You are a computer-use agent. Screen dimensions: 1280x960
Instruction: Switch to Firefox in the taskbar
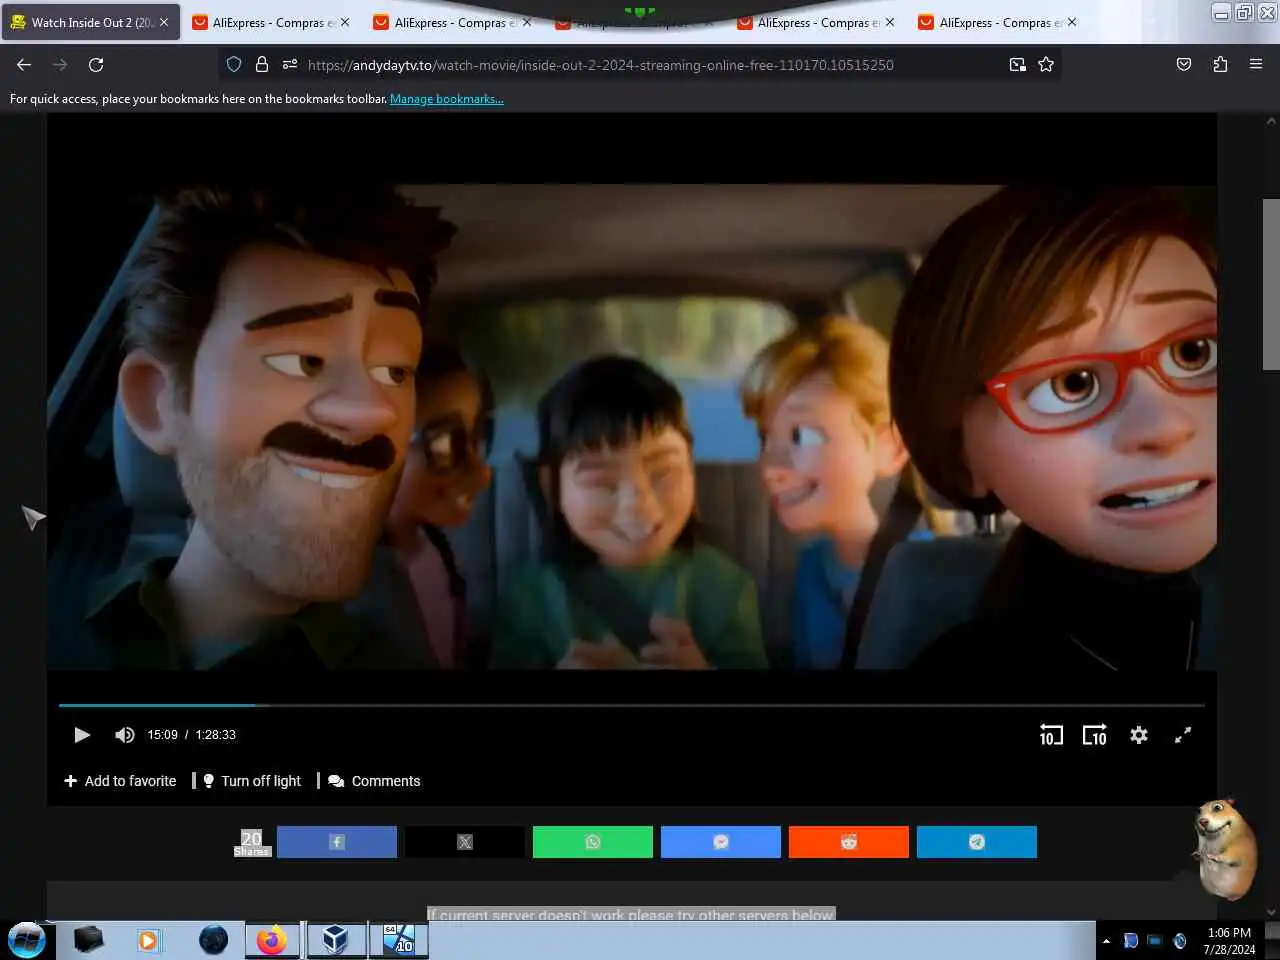coord(272,940)
